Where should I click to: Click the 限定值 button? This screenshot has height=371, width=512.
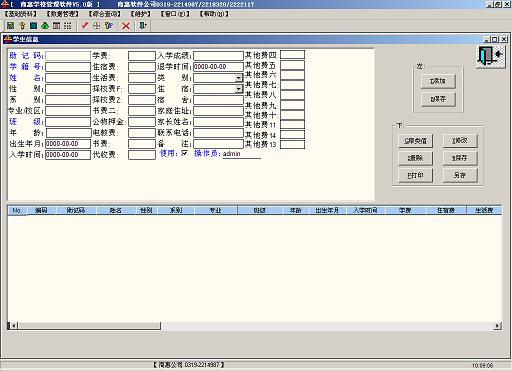415,141
